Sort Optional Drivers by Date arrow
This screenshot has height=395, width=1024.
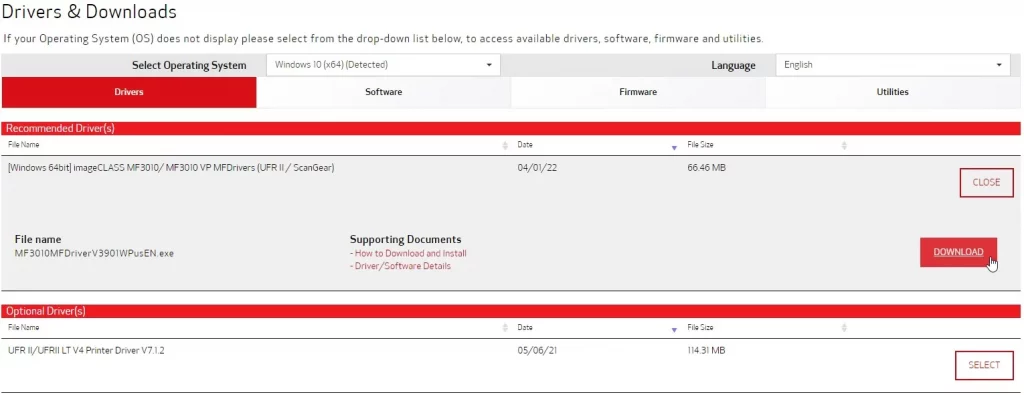674,330
